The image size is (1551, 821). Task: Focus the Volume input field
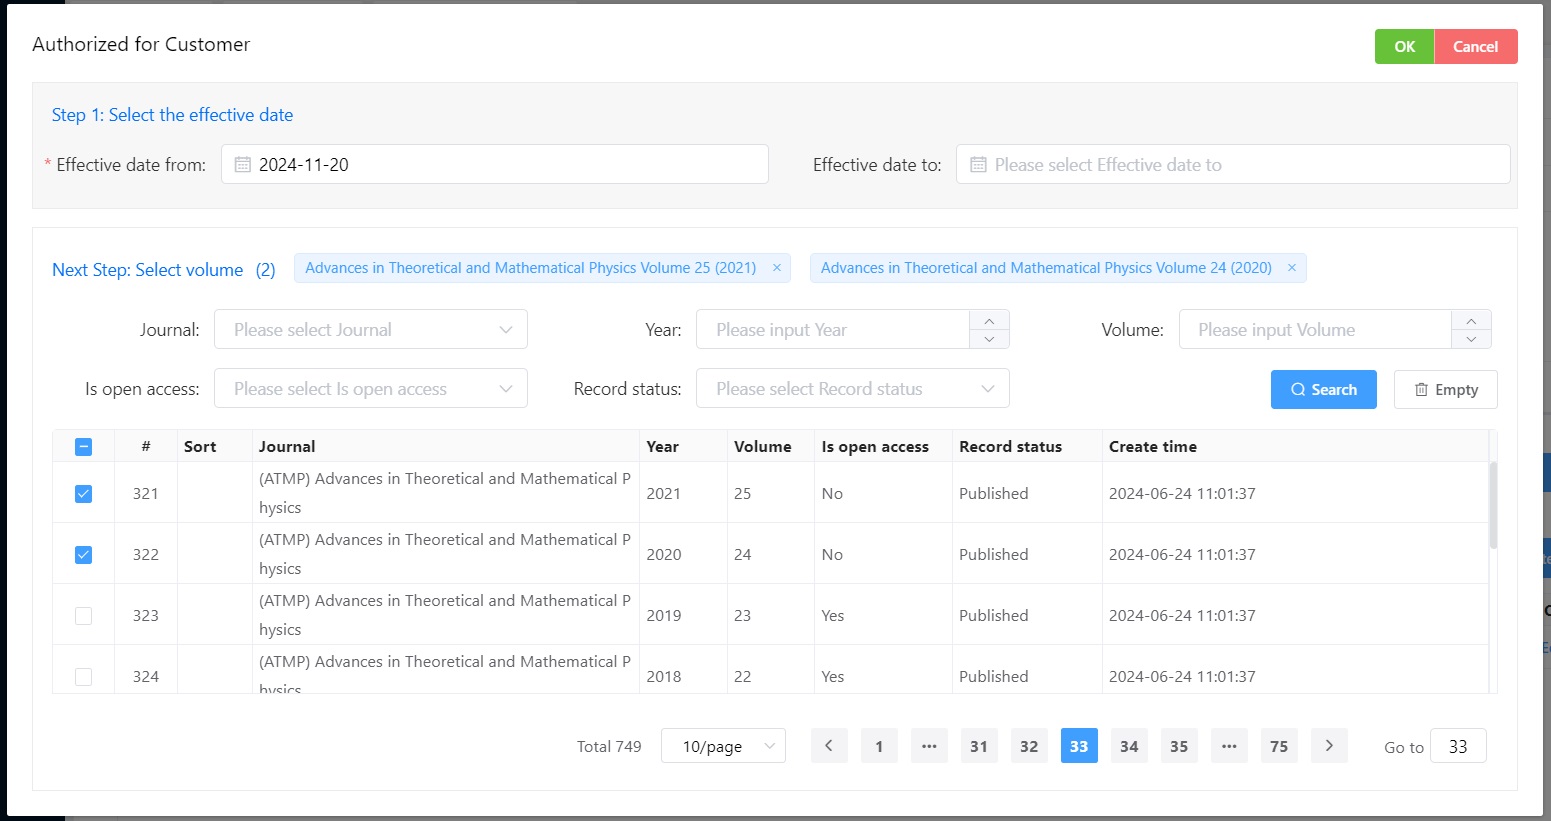click(1315, 330)
